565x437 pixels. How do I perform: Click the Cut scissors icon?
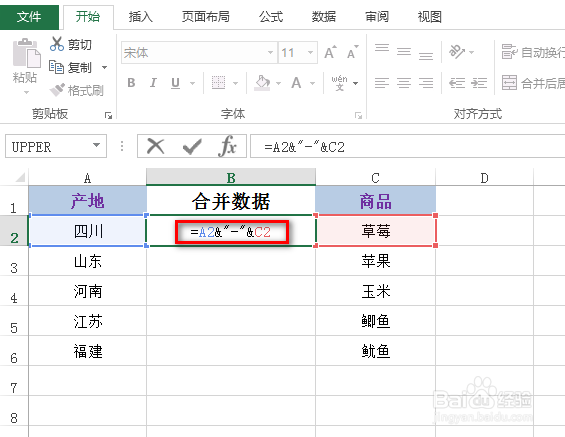(57, 44)
